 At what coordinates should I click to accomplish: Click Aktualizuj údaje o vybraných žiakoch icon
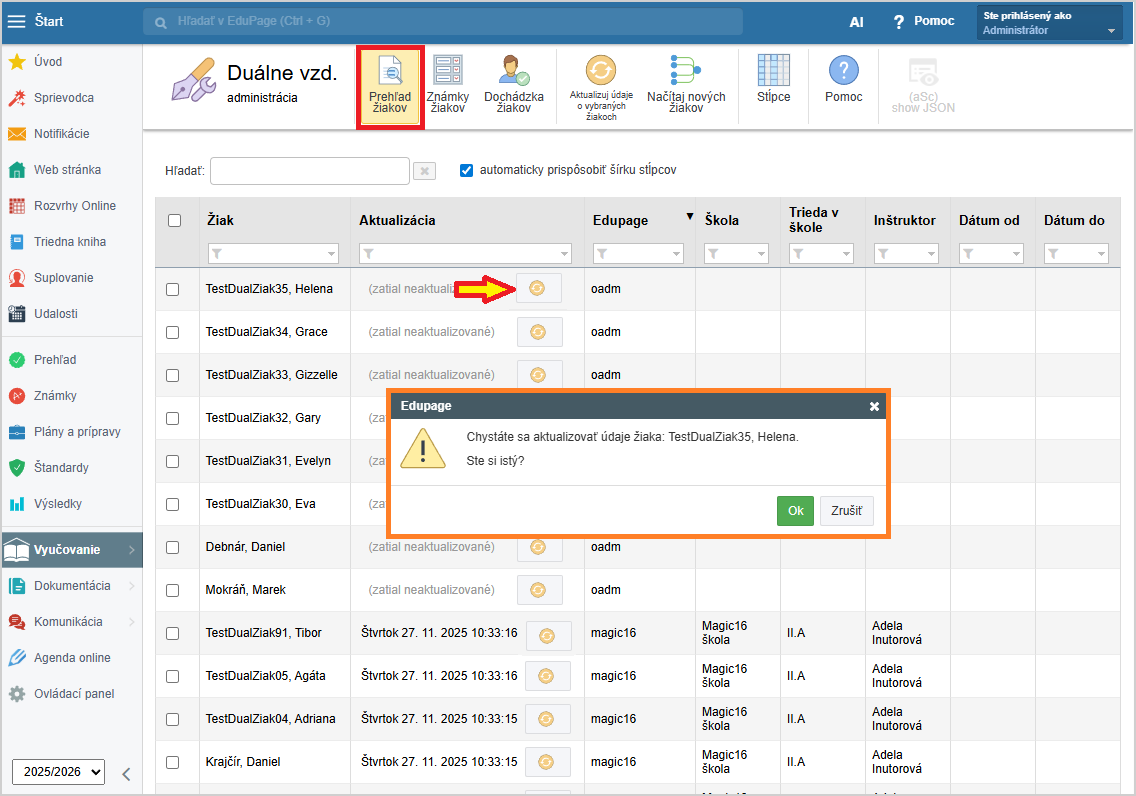click(600, 86)
